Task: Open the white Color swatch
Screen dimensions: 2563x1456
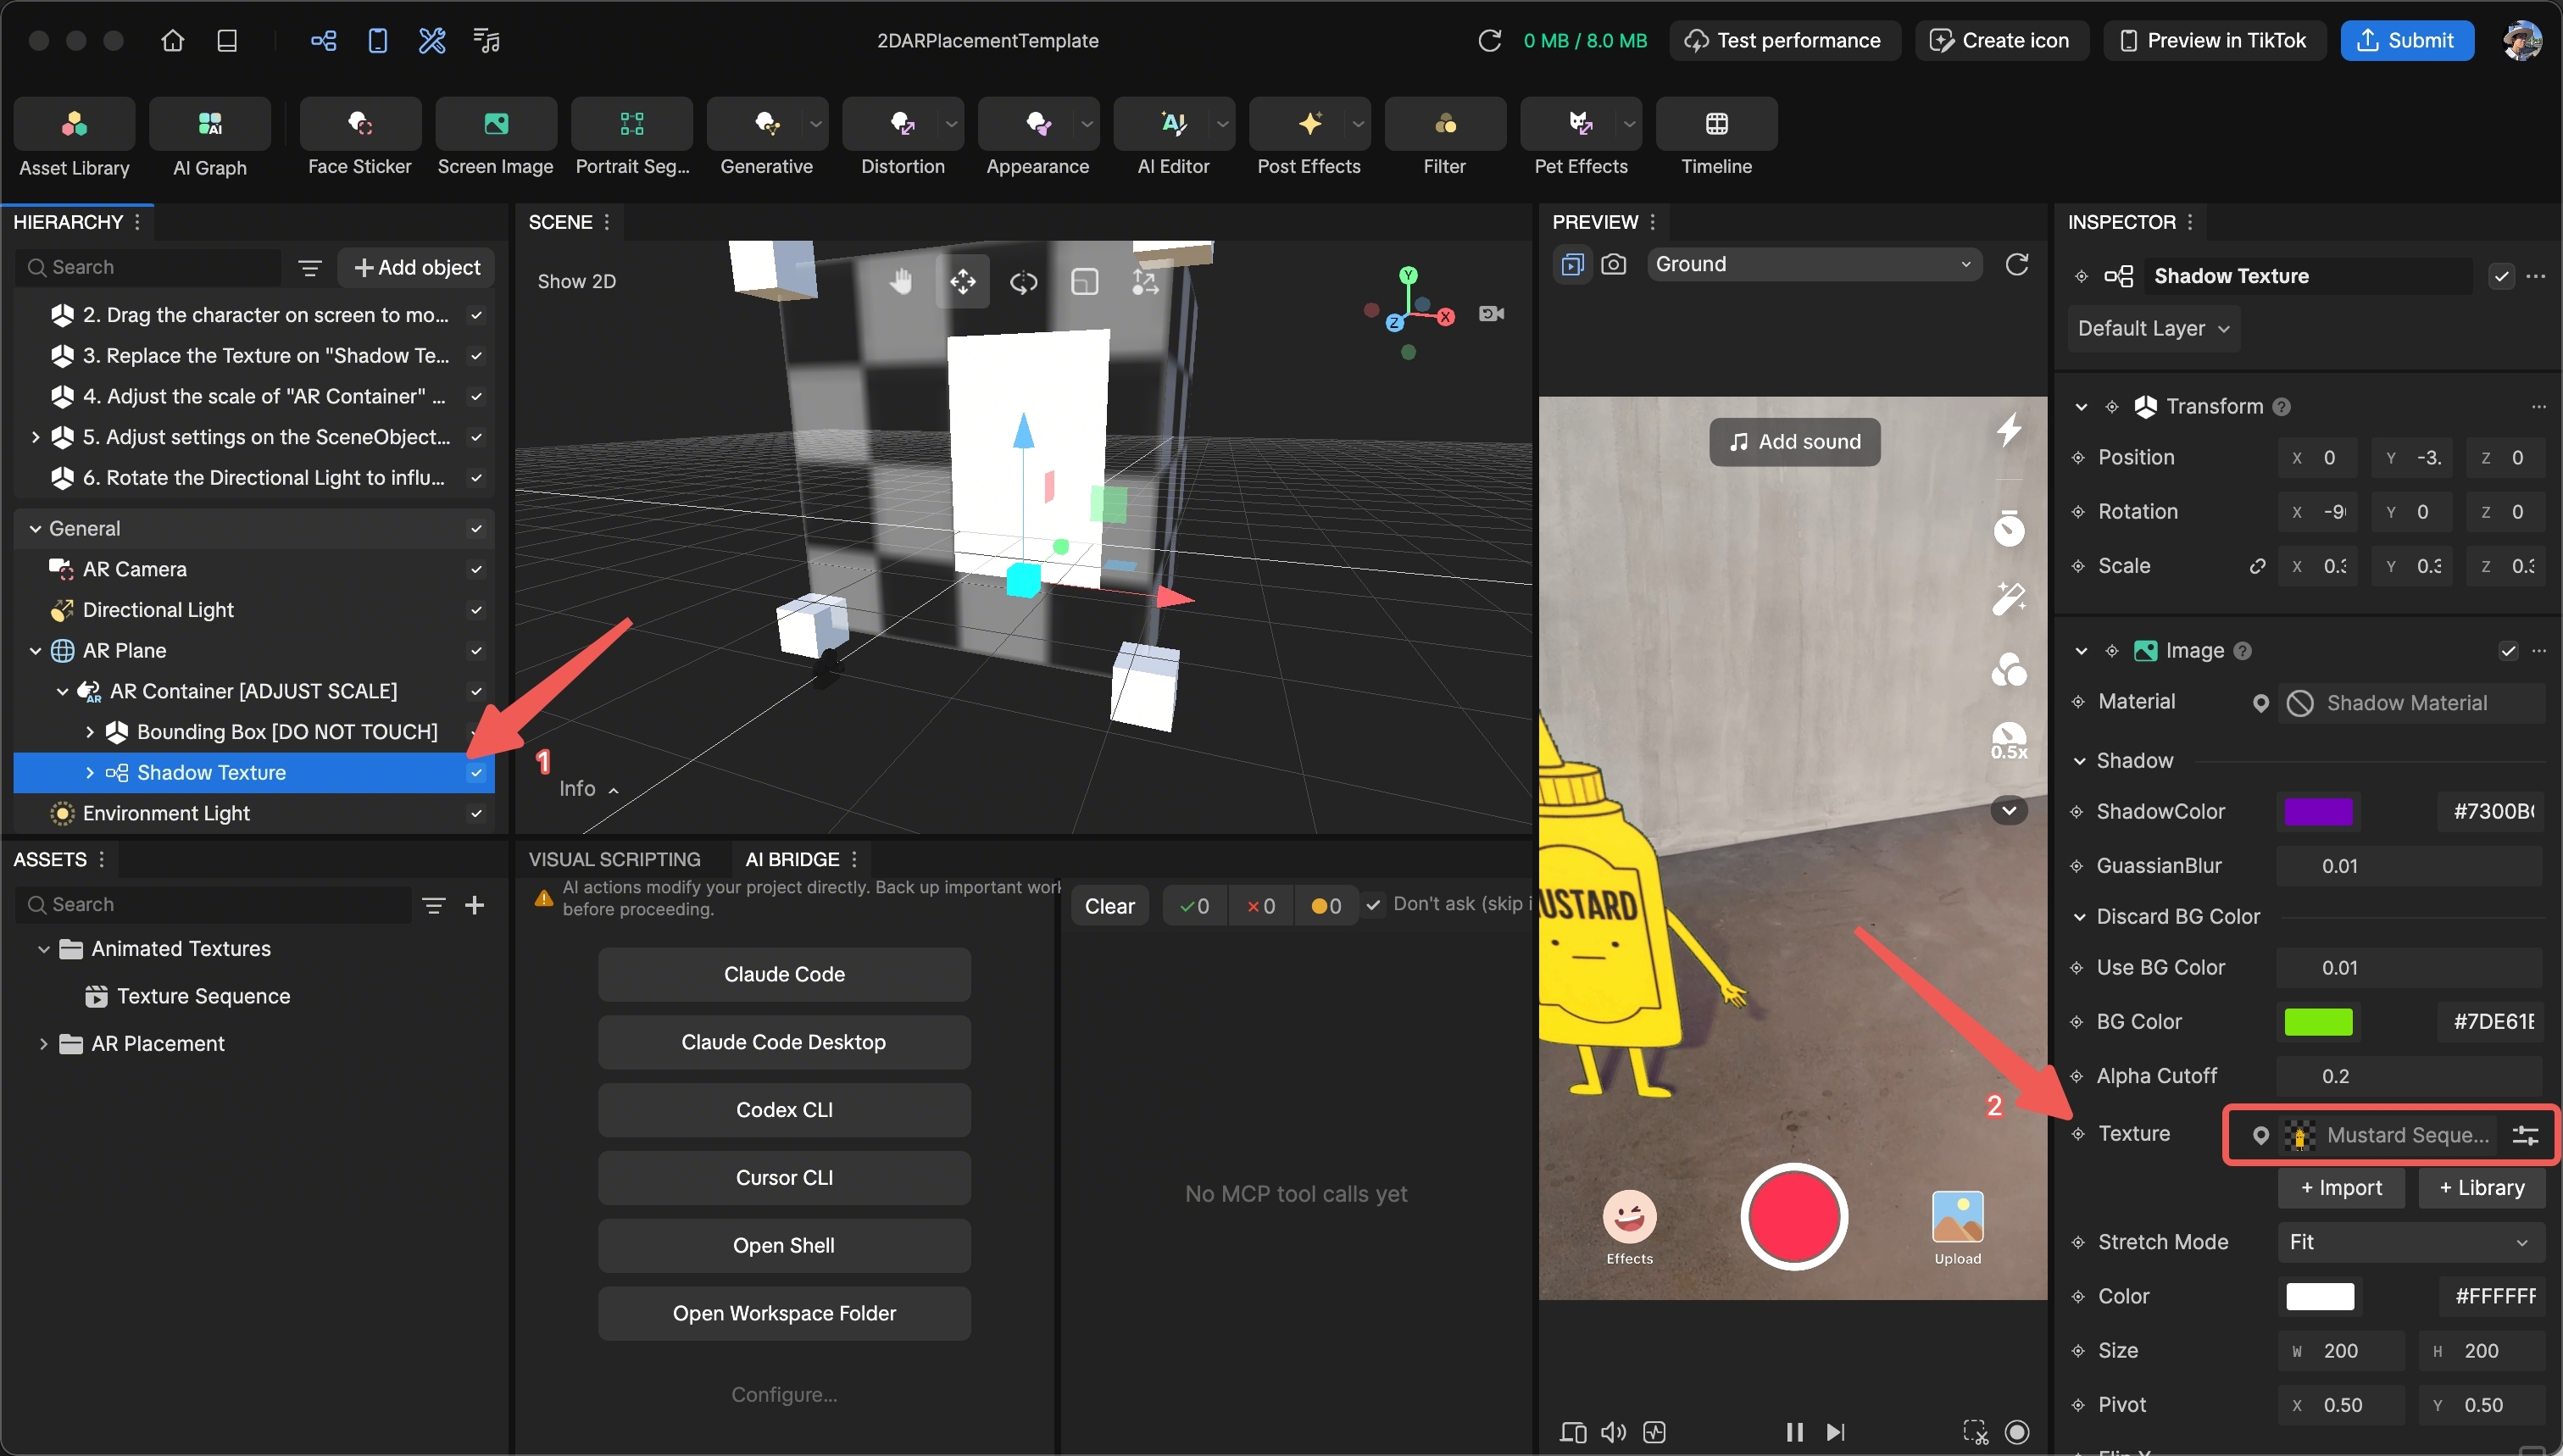Action: [x=2320, y=1296]
